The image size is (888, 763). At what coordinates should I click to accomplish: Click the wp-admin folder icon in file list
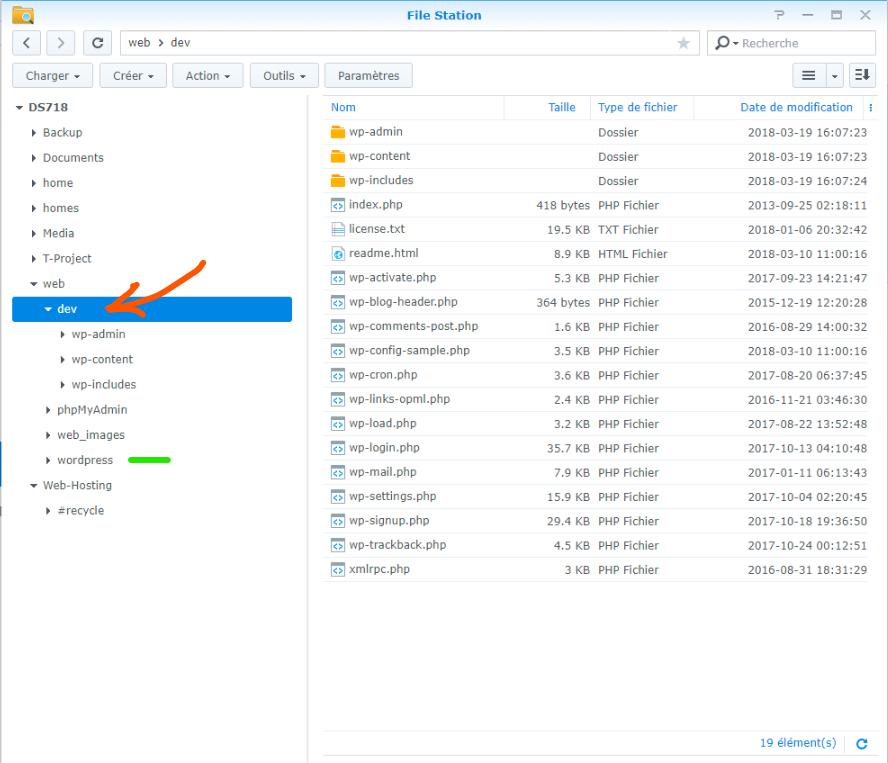click(338, 132)
